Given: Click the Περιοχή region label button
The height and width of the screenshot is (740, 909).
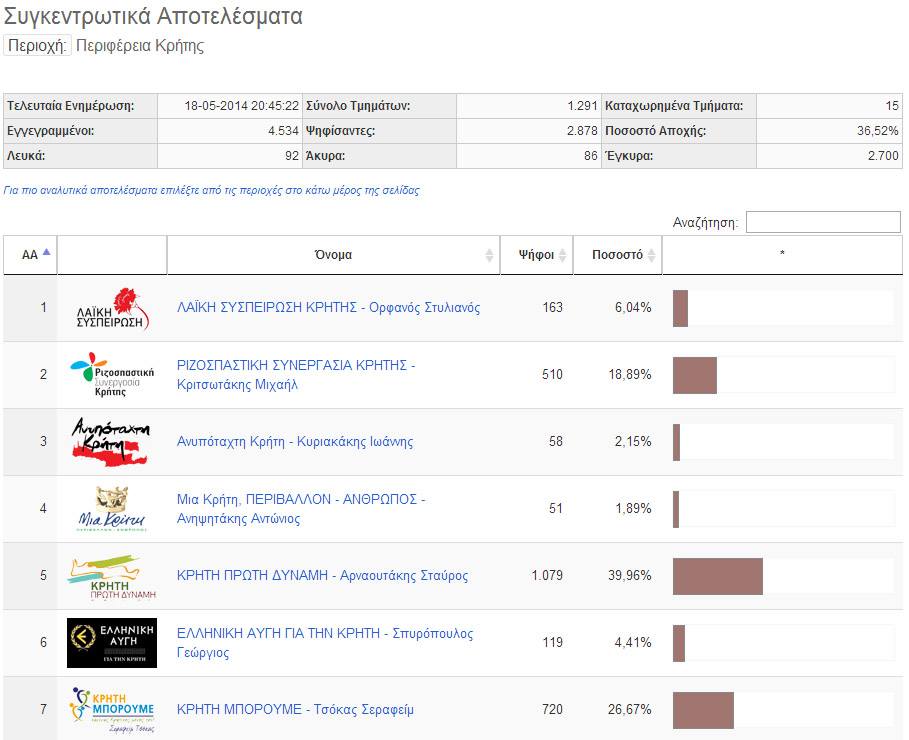Looking at the screenshot, I should point(38,46).
